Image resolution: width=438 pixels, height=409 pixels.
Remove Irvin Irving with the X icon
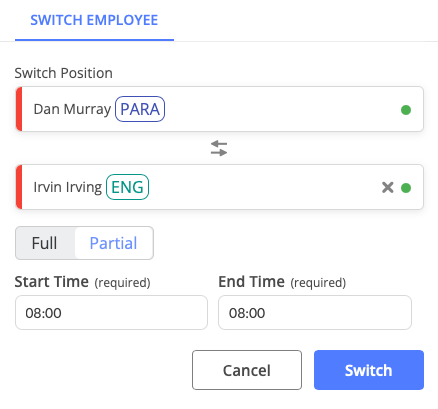click(x=388, y=187)
